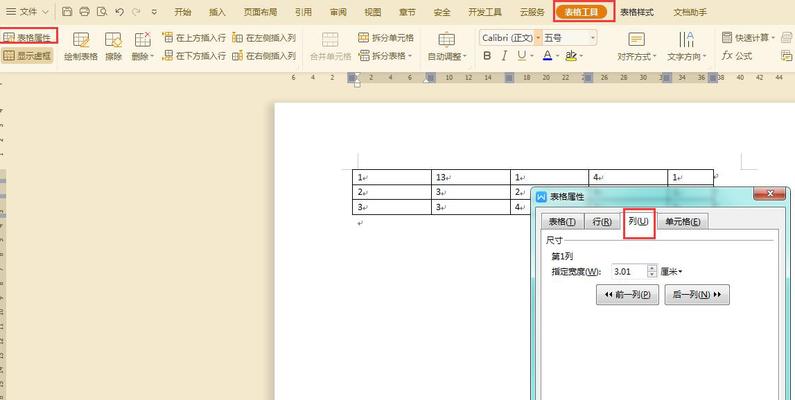795x400 pixels.
Task: Click 在上方插入行 (insert row above)
Action: point(194,38)
